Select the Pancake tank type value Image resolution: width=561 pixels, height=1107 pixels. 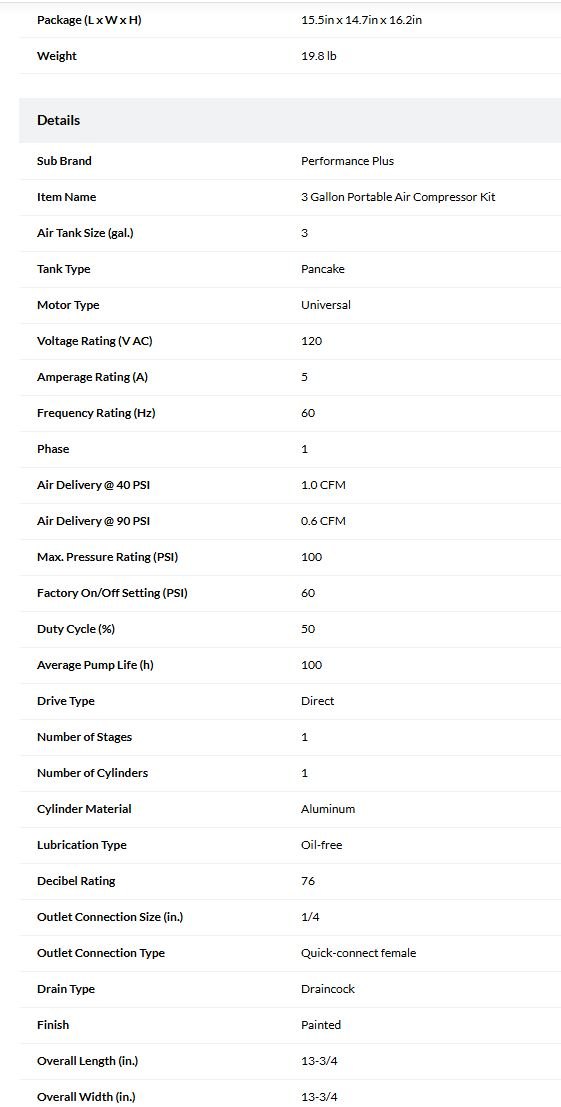pyautogui.click(x=322, y=269)
